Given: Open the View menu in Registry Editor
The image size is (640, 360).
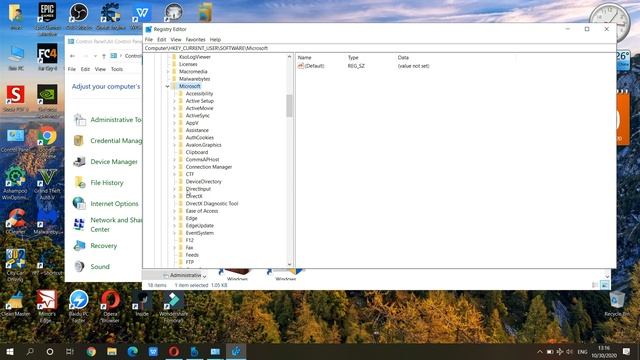Looking at the screenshot, I should (x=176, y=40).
